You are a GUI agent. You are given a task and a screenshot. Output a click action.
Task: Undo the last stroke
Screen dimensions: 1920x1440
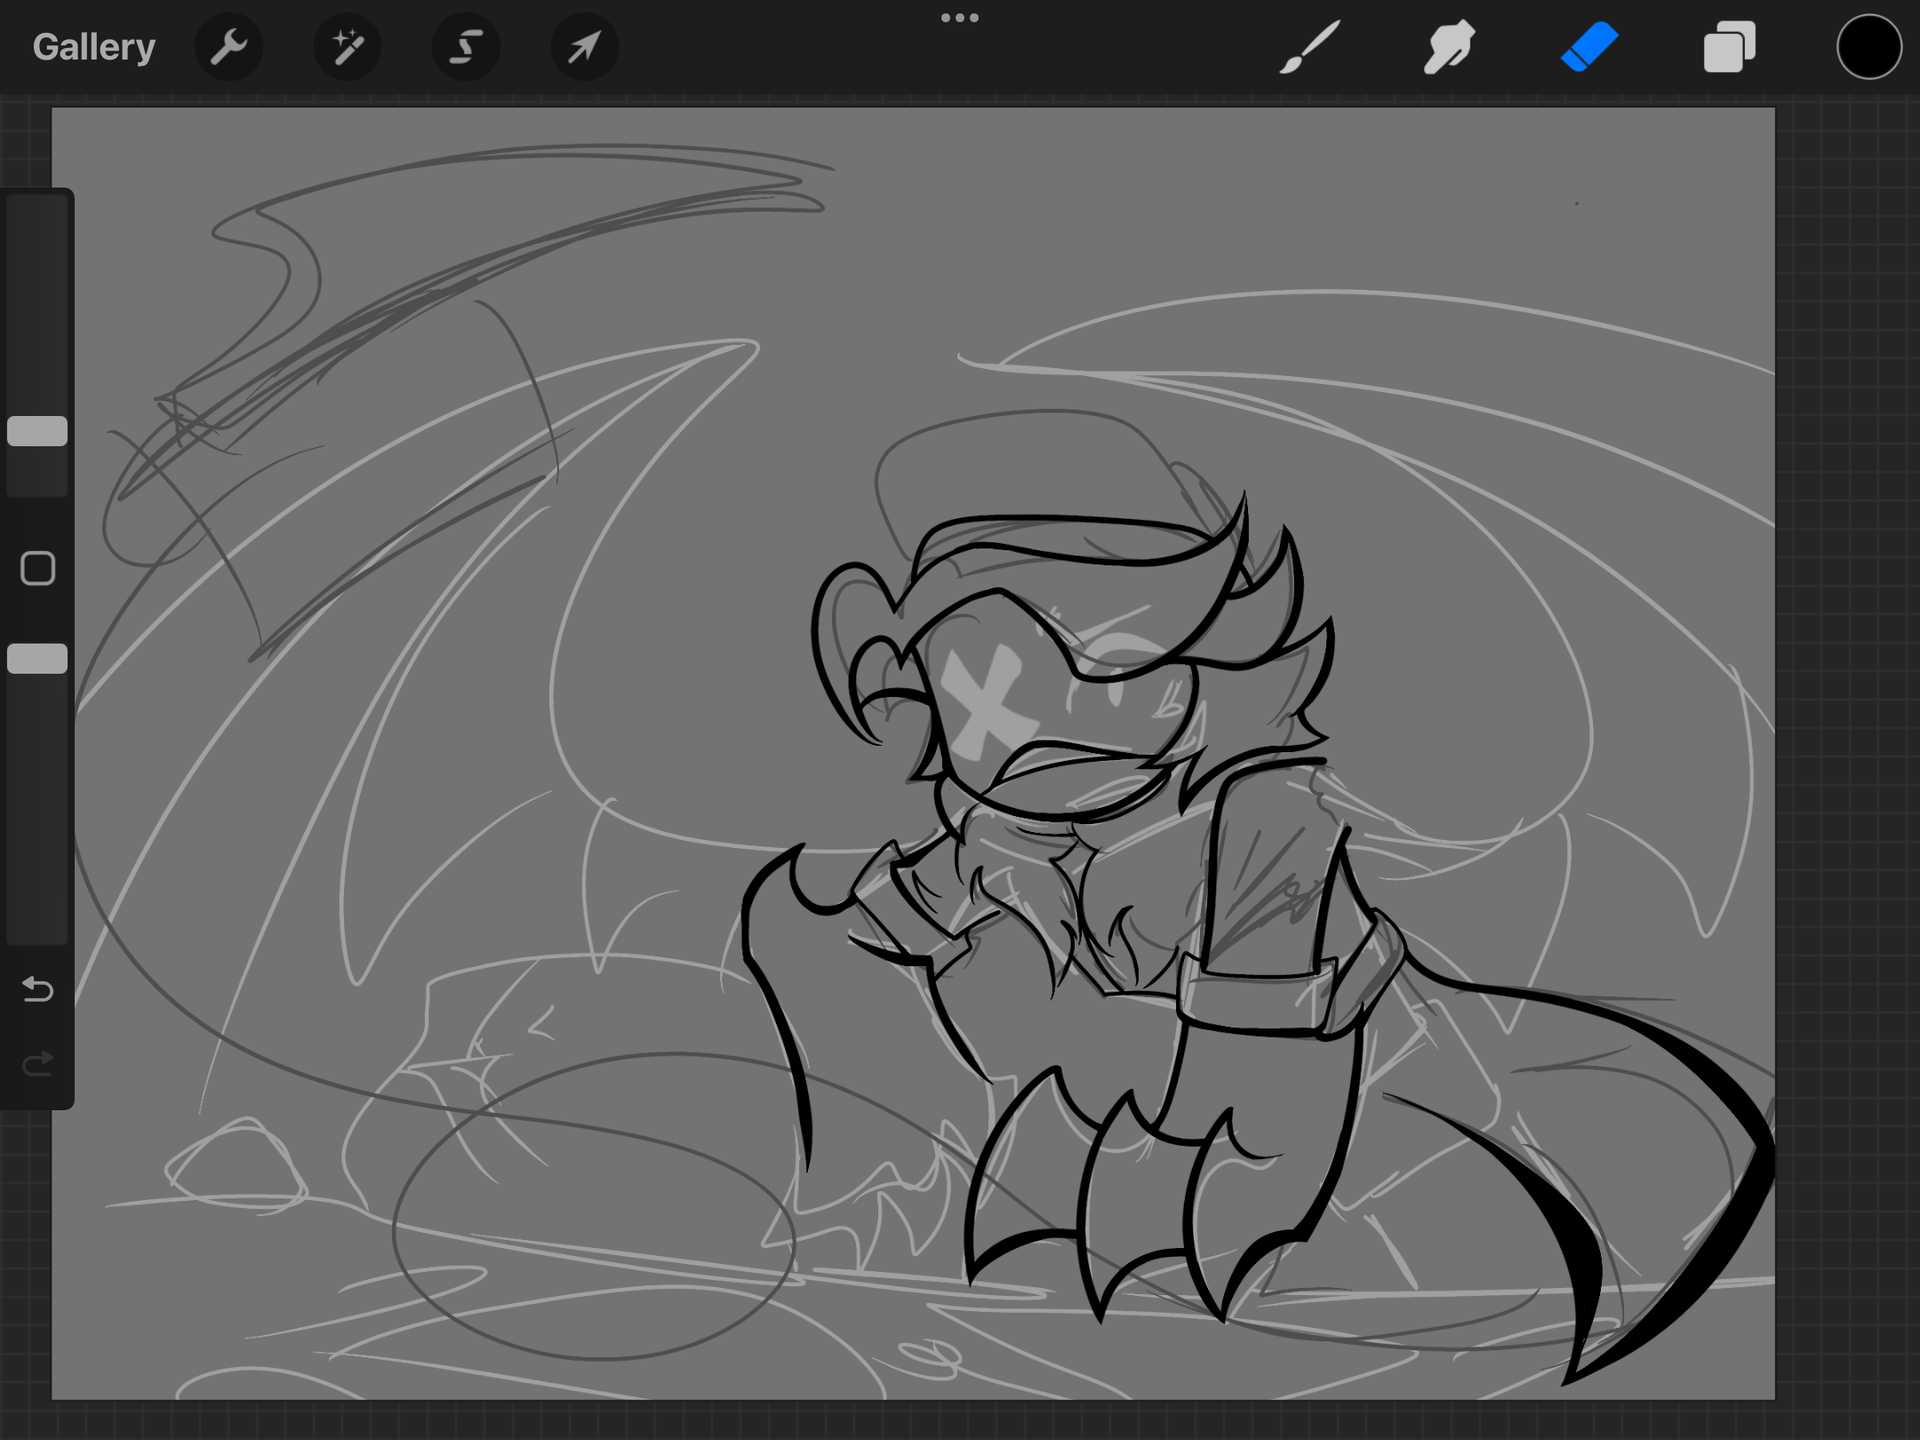pyautogui.click(x=38, y=990)
